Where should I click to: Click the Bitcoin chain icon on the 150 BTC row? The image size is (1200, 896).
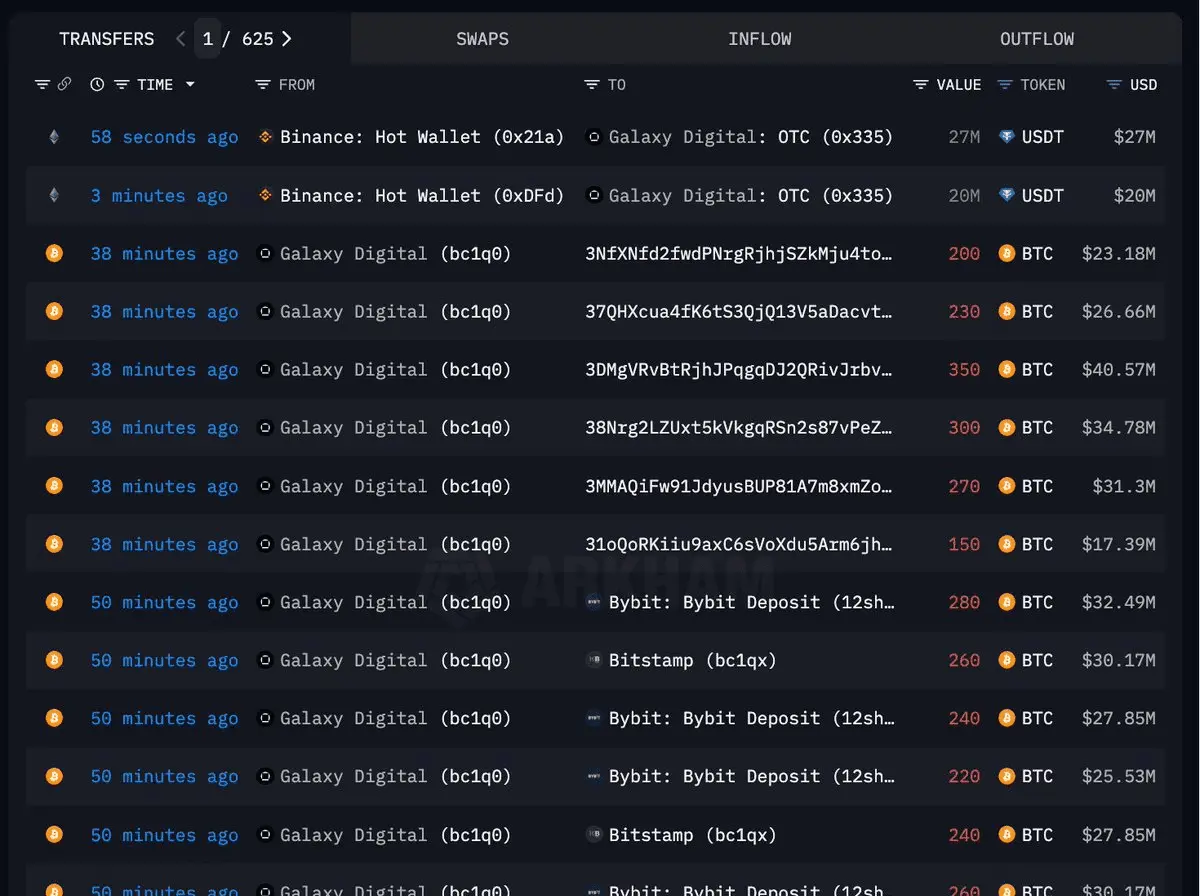click(54, 544)
